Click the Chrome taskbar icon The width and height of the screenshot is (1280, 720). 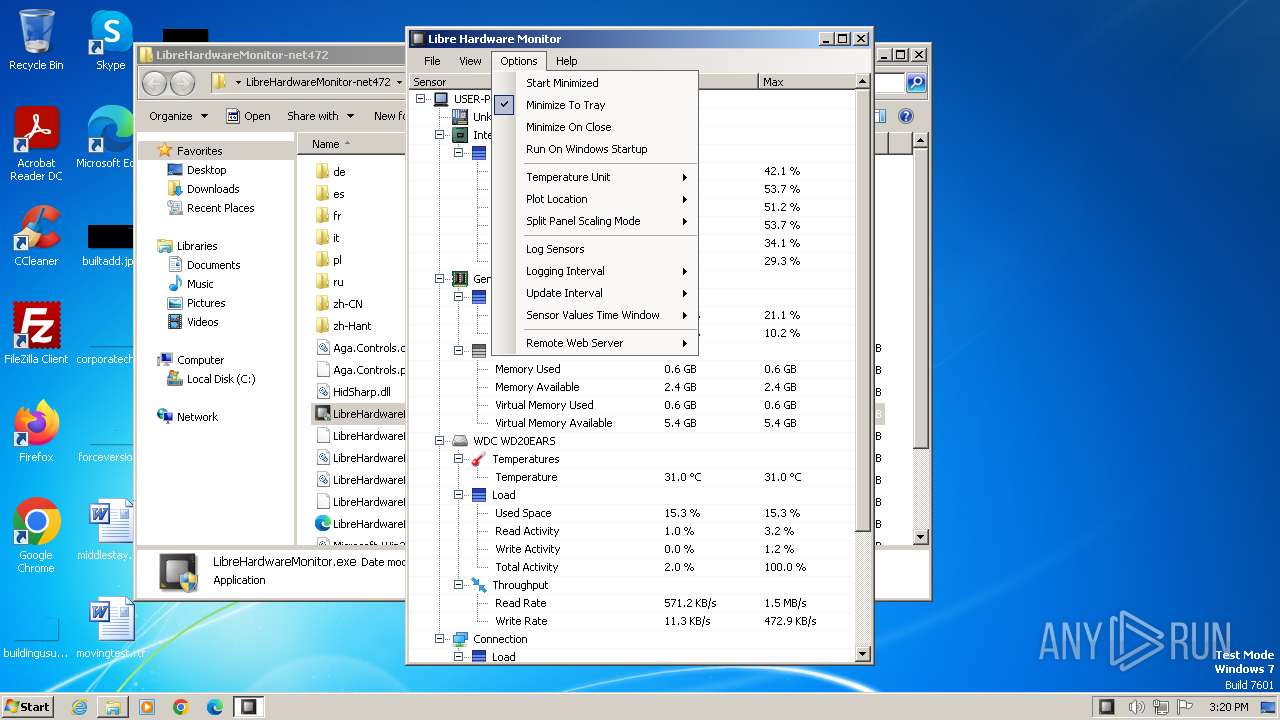point(181,707)
